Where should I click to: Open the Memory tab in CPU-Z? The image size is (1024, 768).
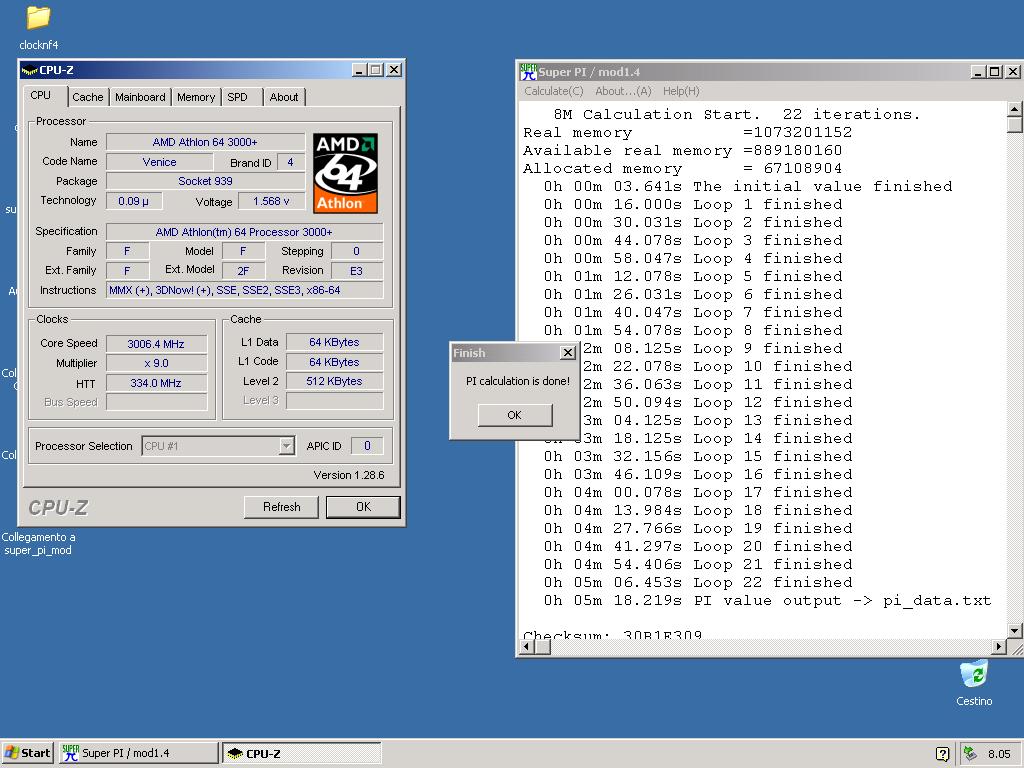tap(196, 97)
